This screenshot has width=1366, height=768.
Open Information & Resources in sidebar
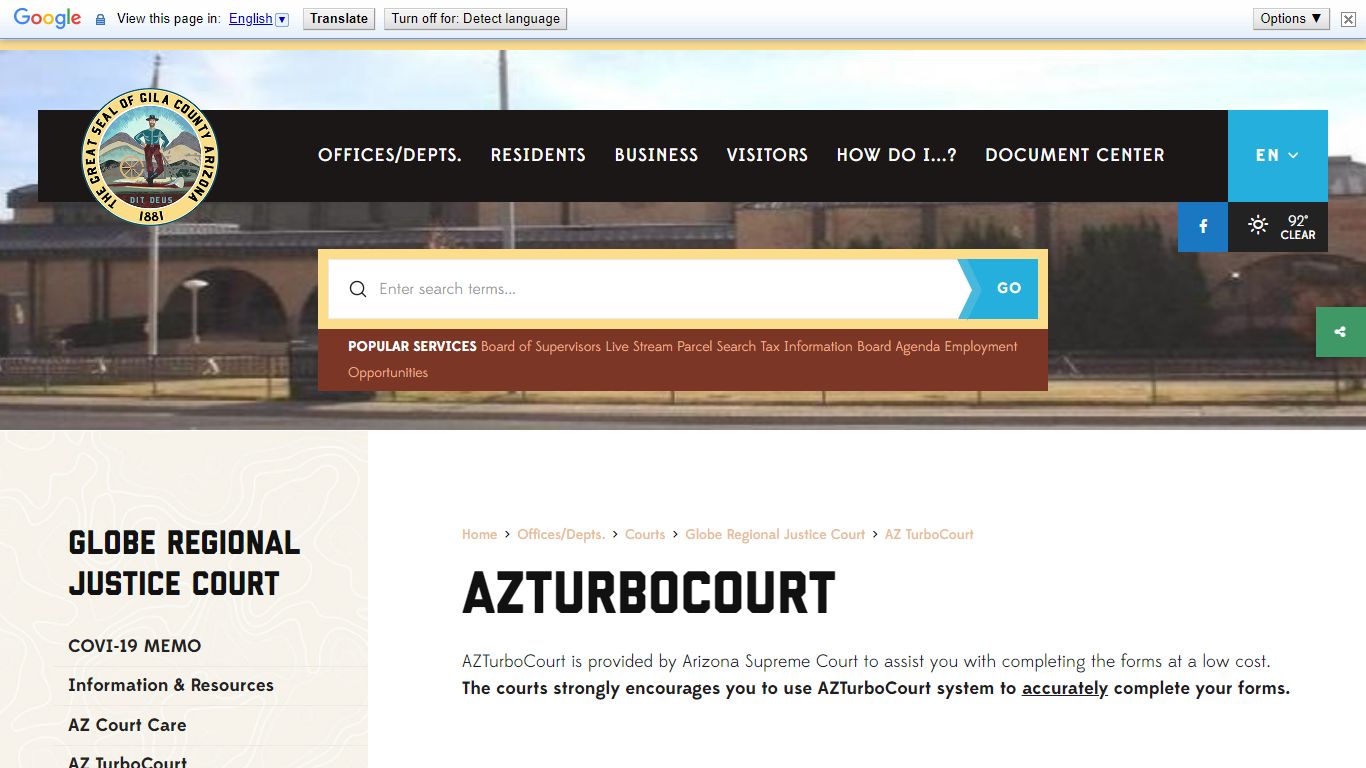(171, 685)
